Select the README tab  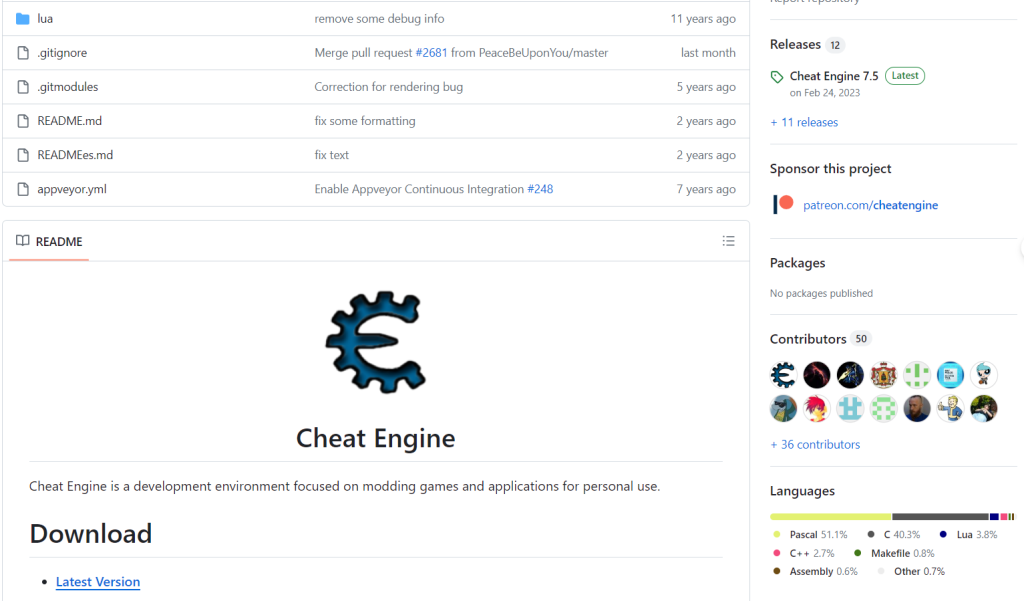[x=49, y=241]
